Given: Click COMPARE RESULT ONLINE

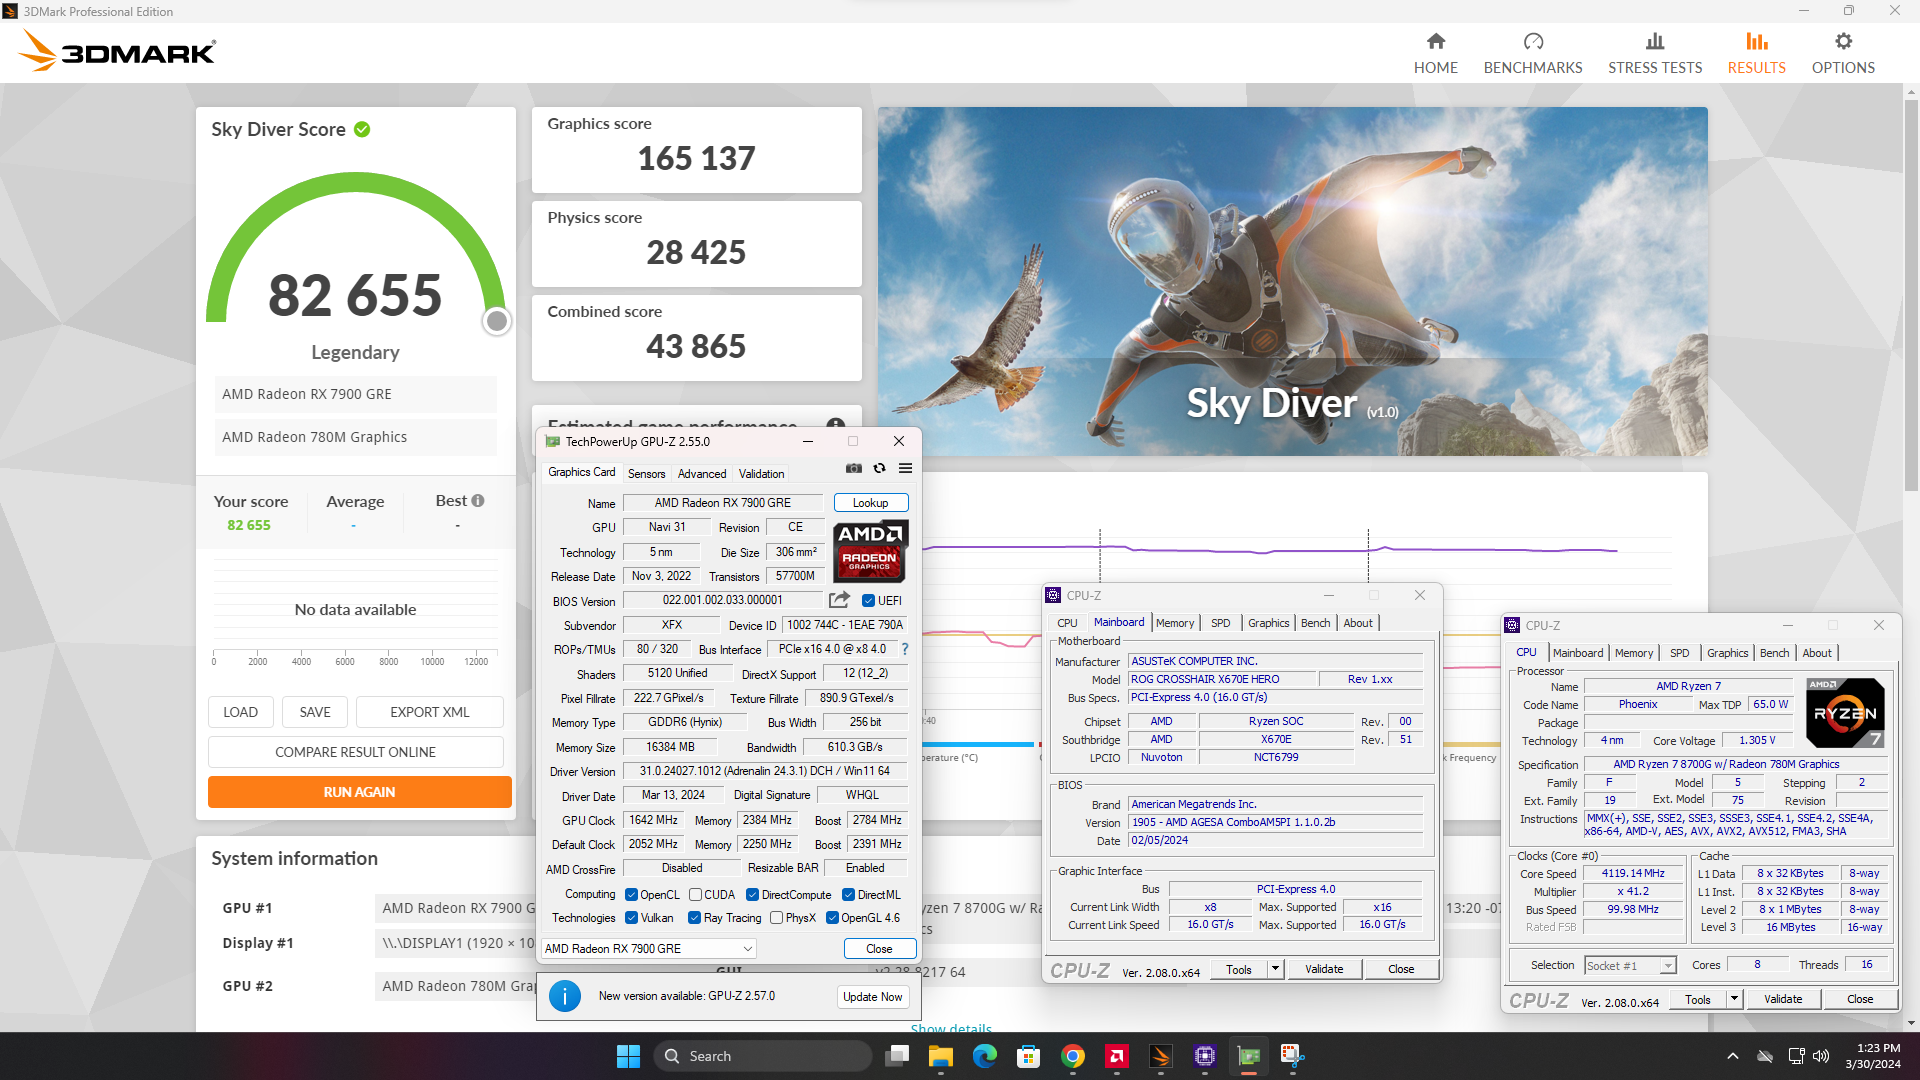Looking at the screenshot, I should 355,752.
